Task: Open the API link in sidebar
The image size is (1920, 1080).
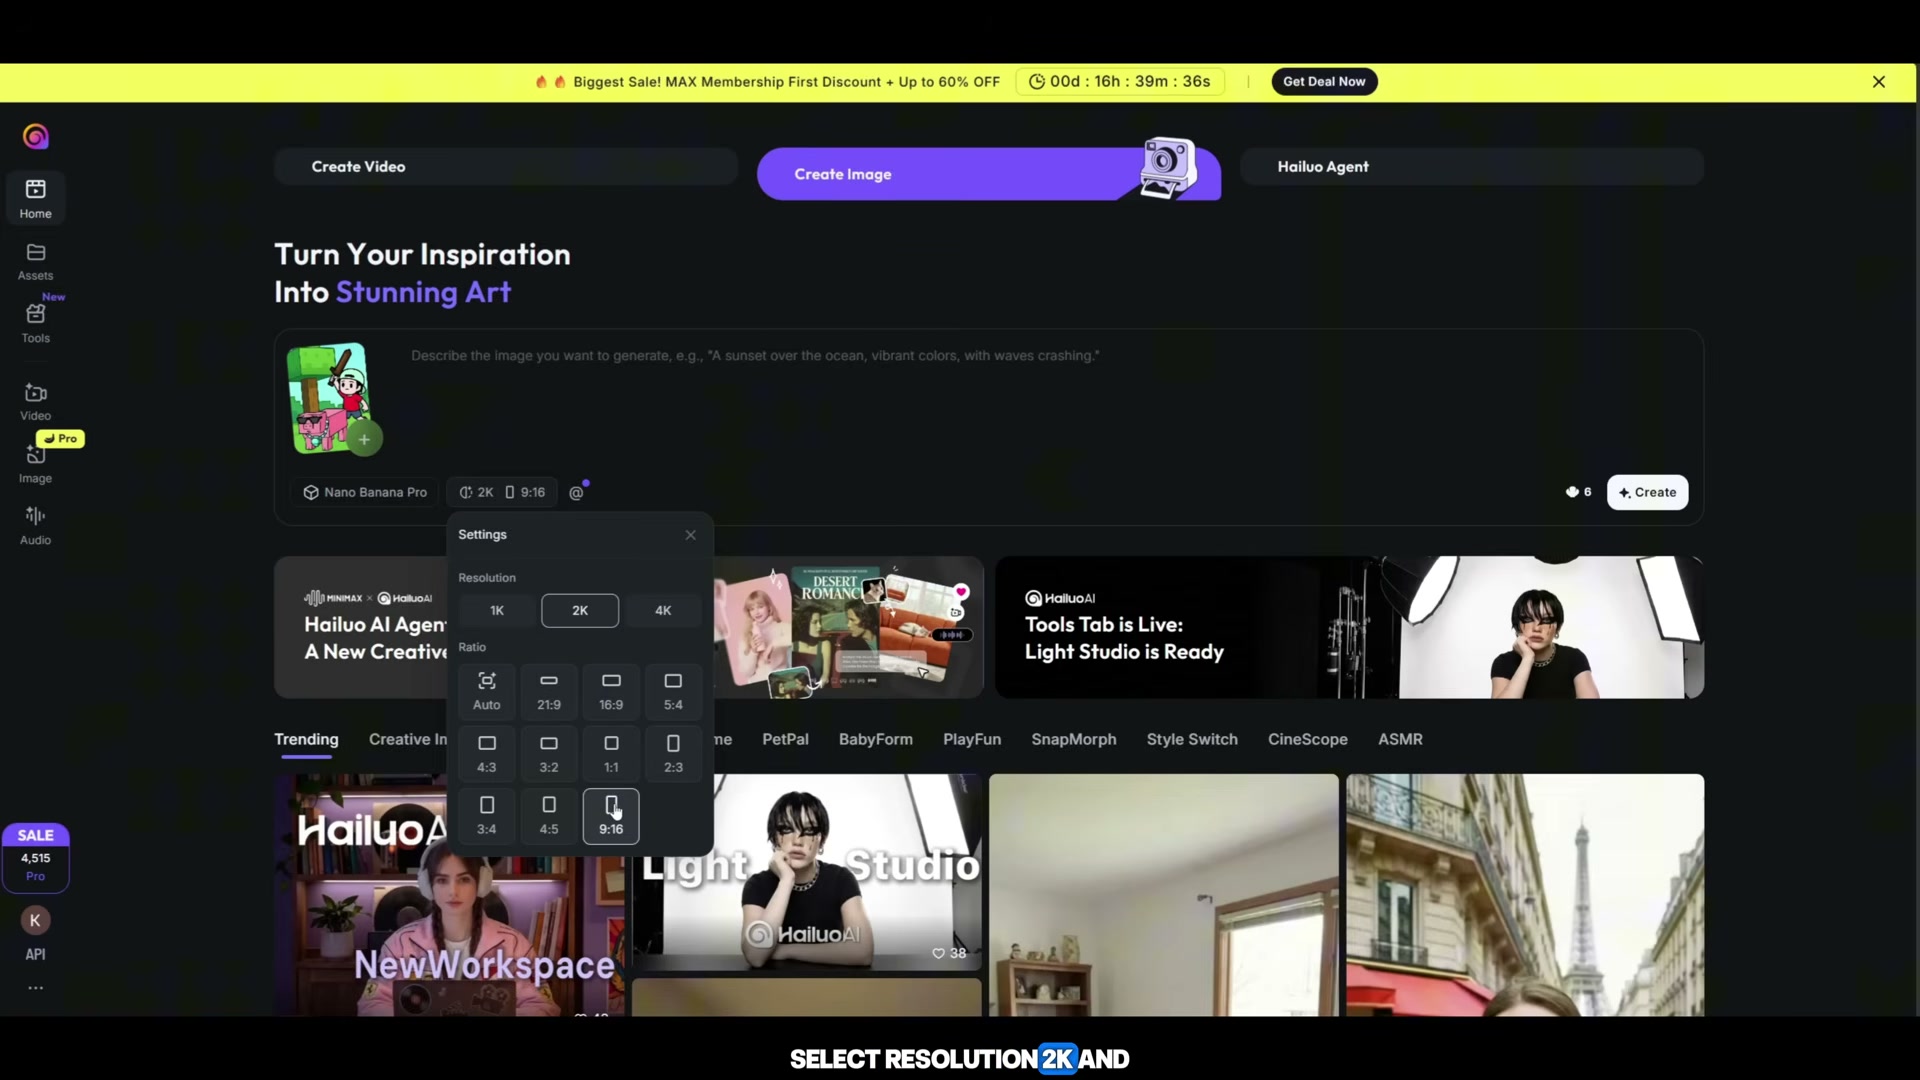Action: [x=36, y=954]
